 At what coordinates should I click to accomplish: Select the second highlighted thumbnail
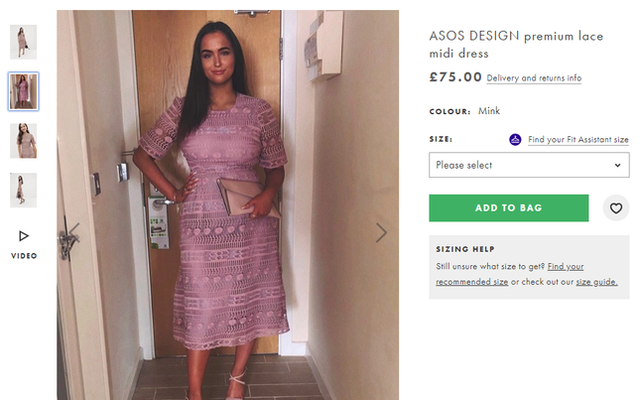pos(23,91)
